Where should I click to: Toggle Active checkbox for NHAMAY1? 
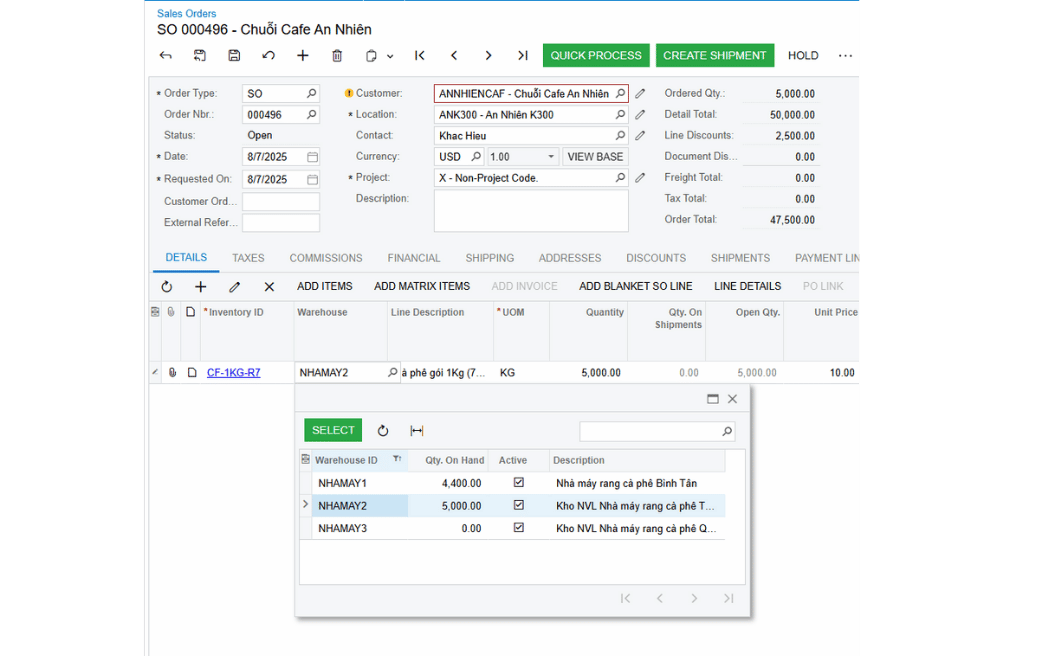[x=518, y=483]
